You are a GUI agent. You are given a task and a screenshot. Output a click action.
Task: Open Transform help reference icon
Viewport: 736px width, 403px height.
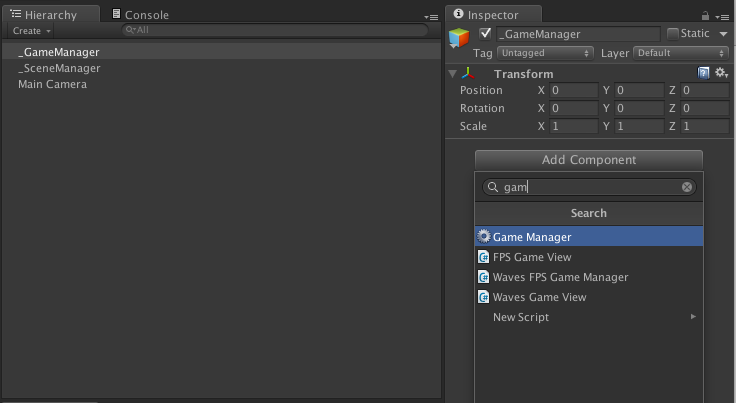(703, 73)
